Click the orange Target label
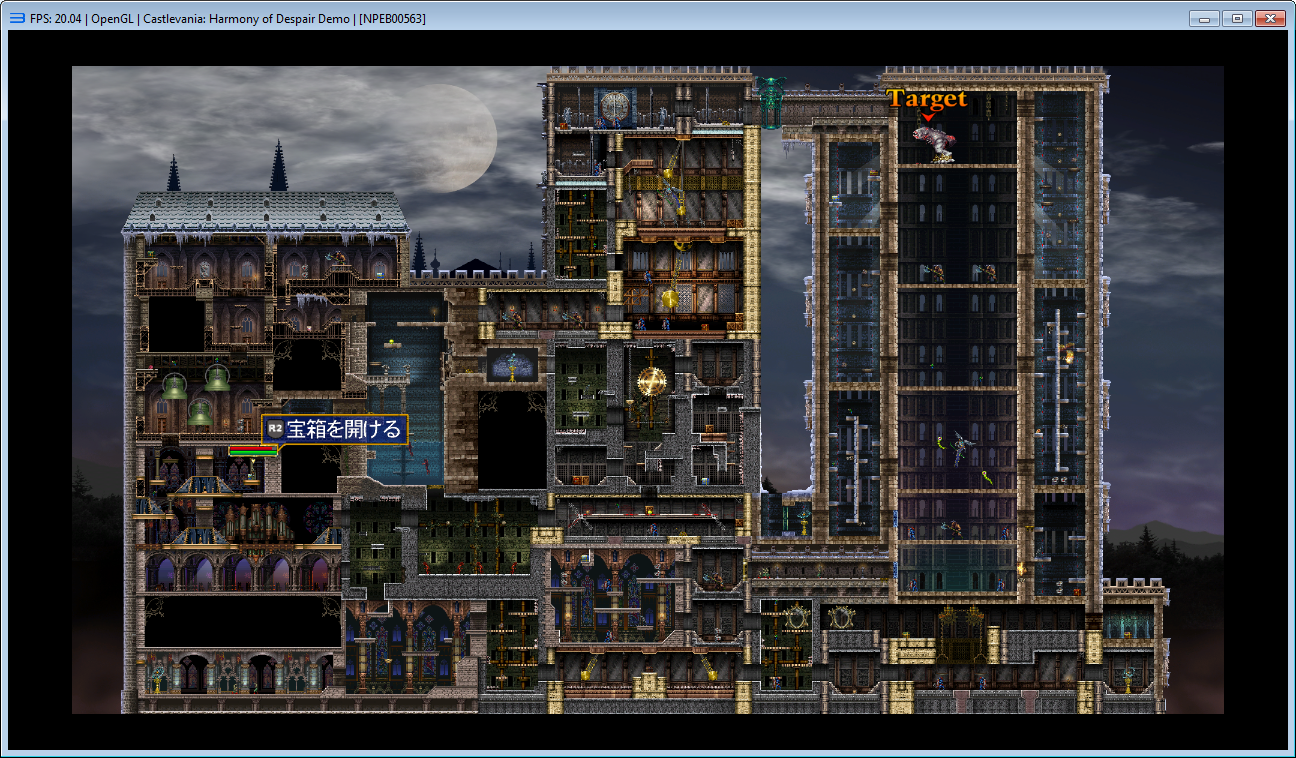1296x758 pixels. point(928,99)
